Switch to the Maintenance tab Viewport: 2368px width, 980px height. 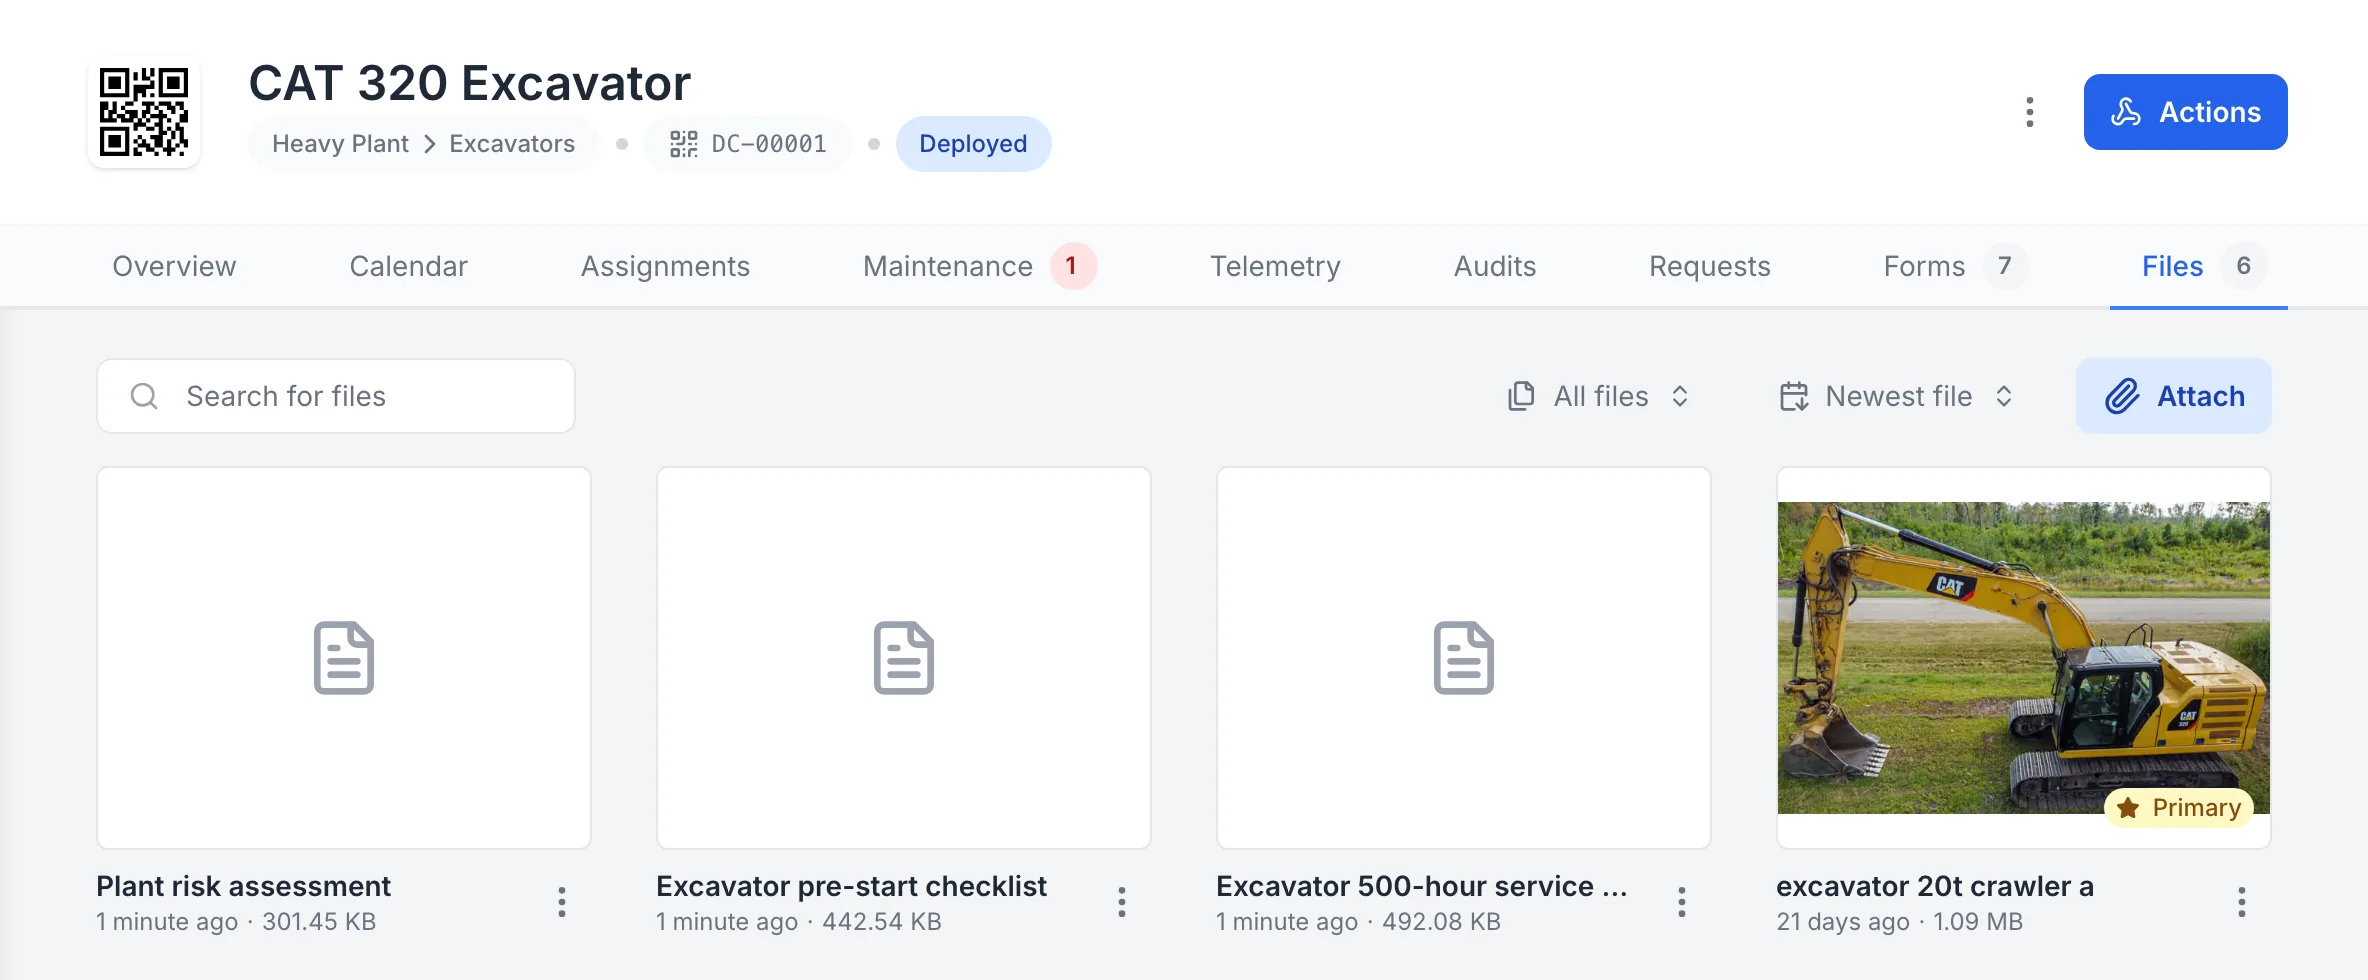(979, 266)
